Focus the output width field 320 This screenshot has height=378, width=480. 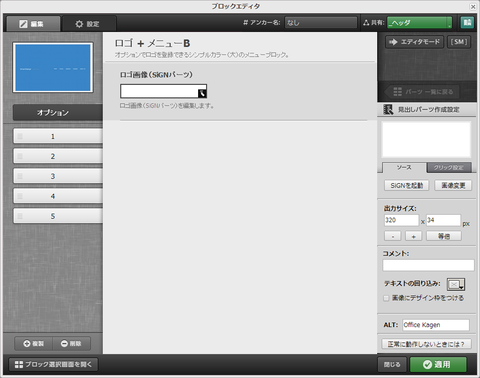tap(401, 220)
